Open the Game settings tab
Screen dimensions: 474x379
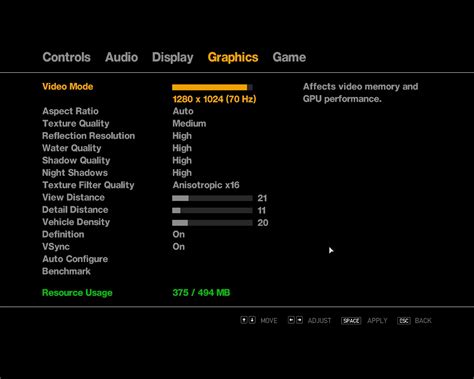[x=289, y=57]
